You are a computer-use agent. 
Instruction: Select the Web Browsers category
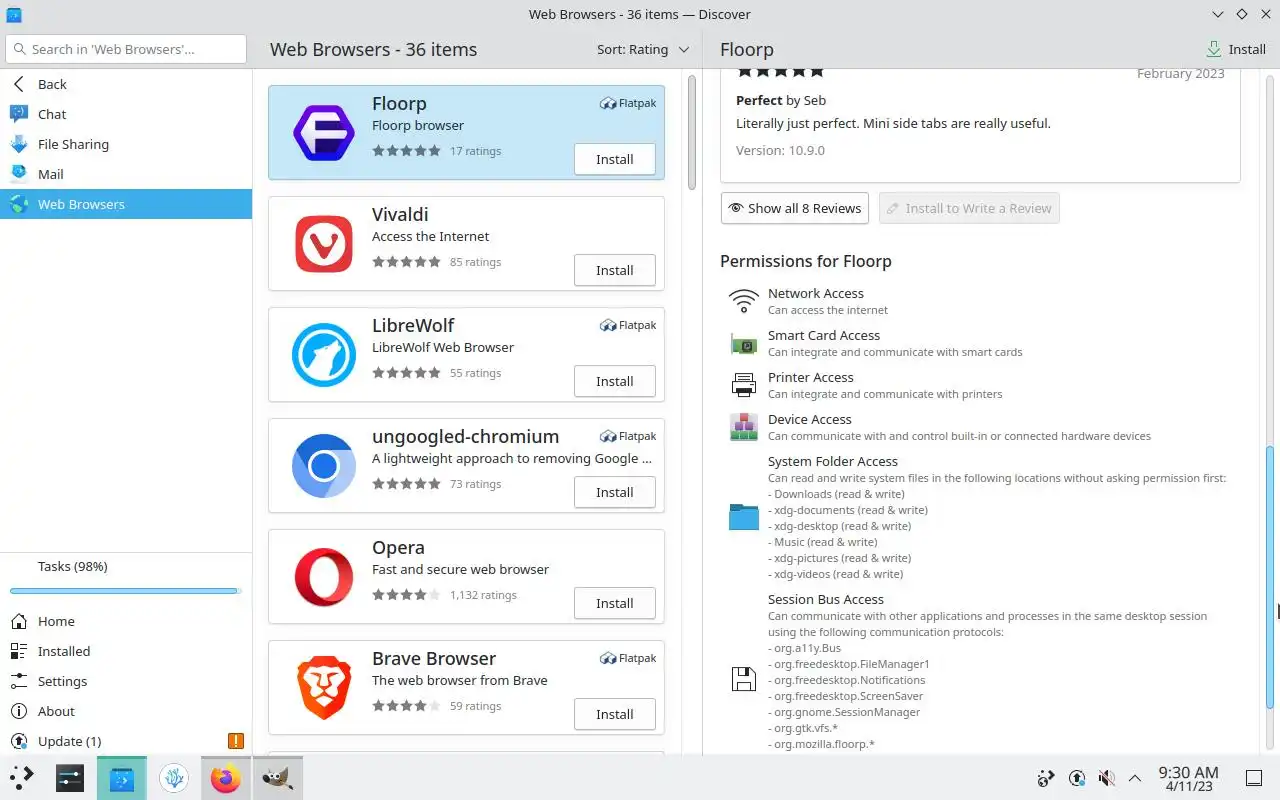point(126,204)
